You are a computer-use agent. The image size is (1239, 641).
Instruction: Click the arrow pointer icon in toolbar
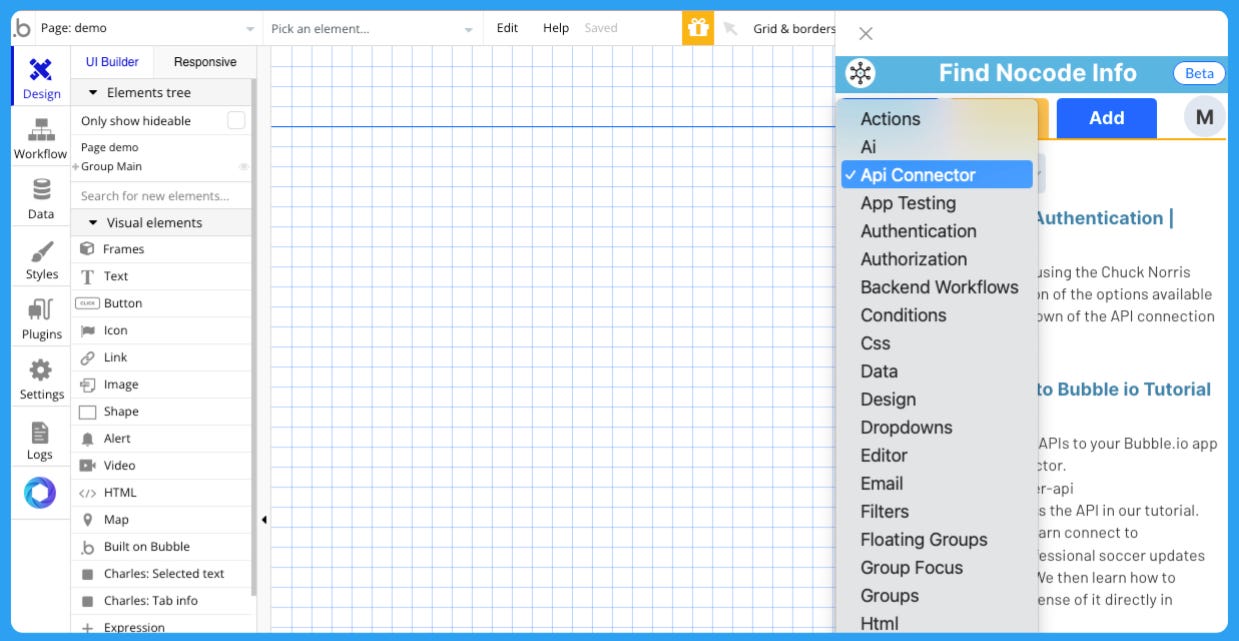click(731, 28)
